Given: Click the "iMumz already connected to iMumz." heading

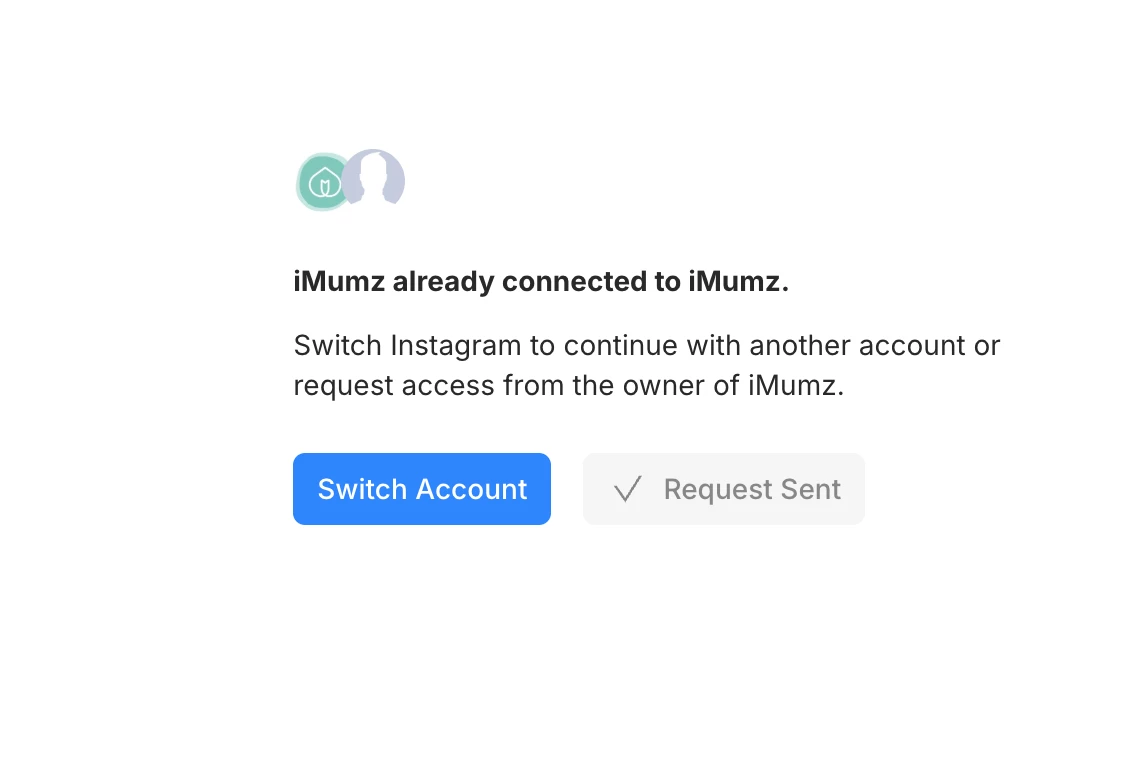Looking at the screenshot, I should [x=541, y=282].
